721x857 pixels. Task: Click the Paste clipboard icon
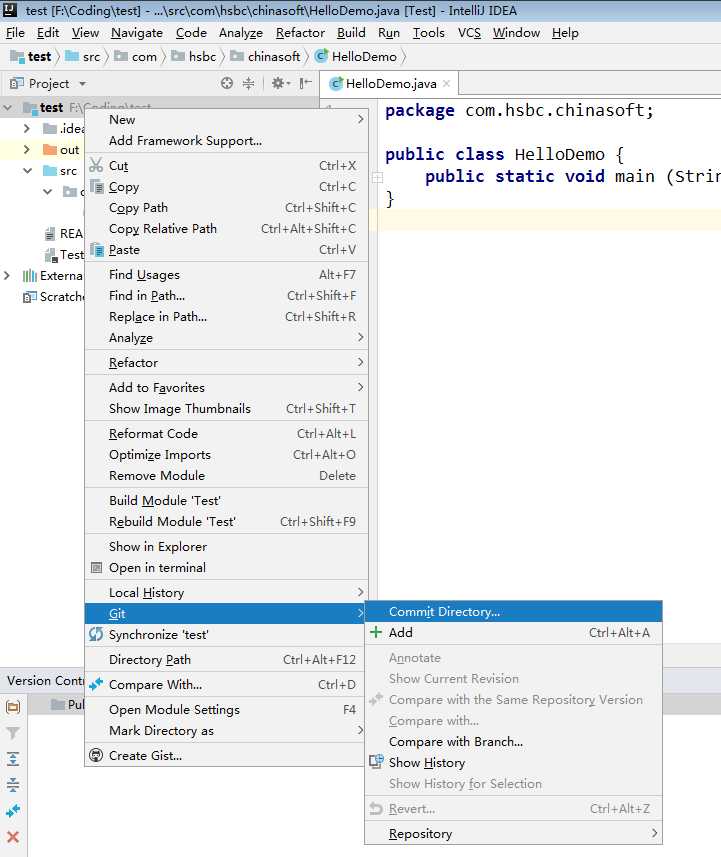click(96, 250)
